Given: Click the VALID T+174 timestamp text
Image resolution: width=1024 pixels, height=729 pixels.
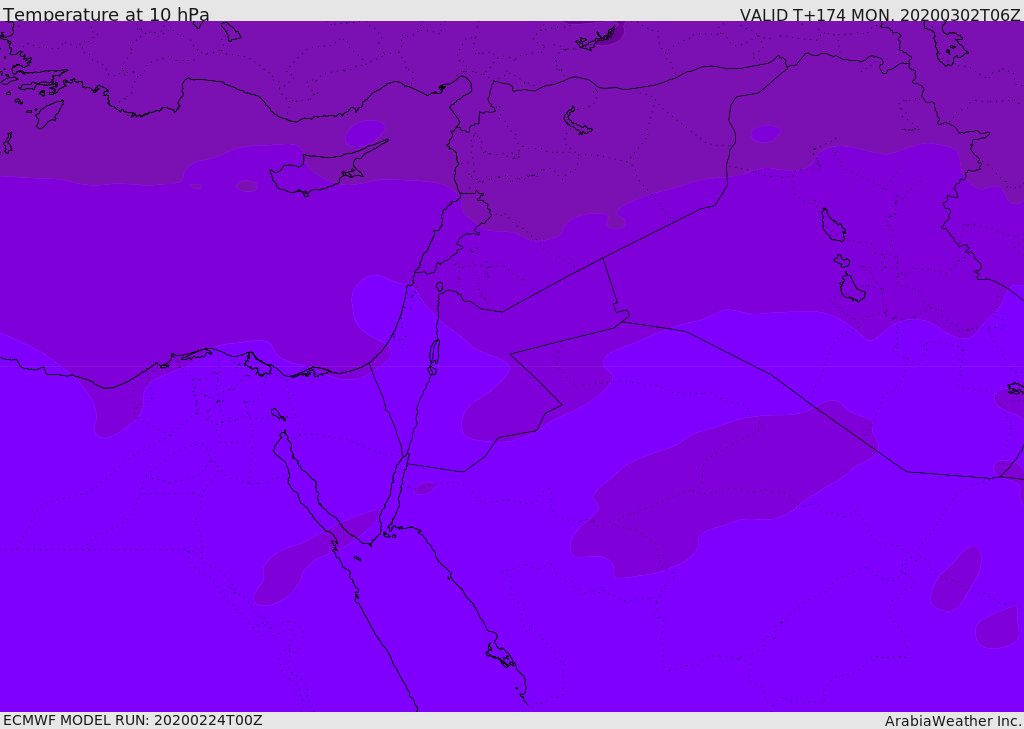Looking at the screenshot, I should (880, 15).
